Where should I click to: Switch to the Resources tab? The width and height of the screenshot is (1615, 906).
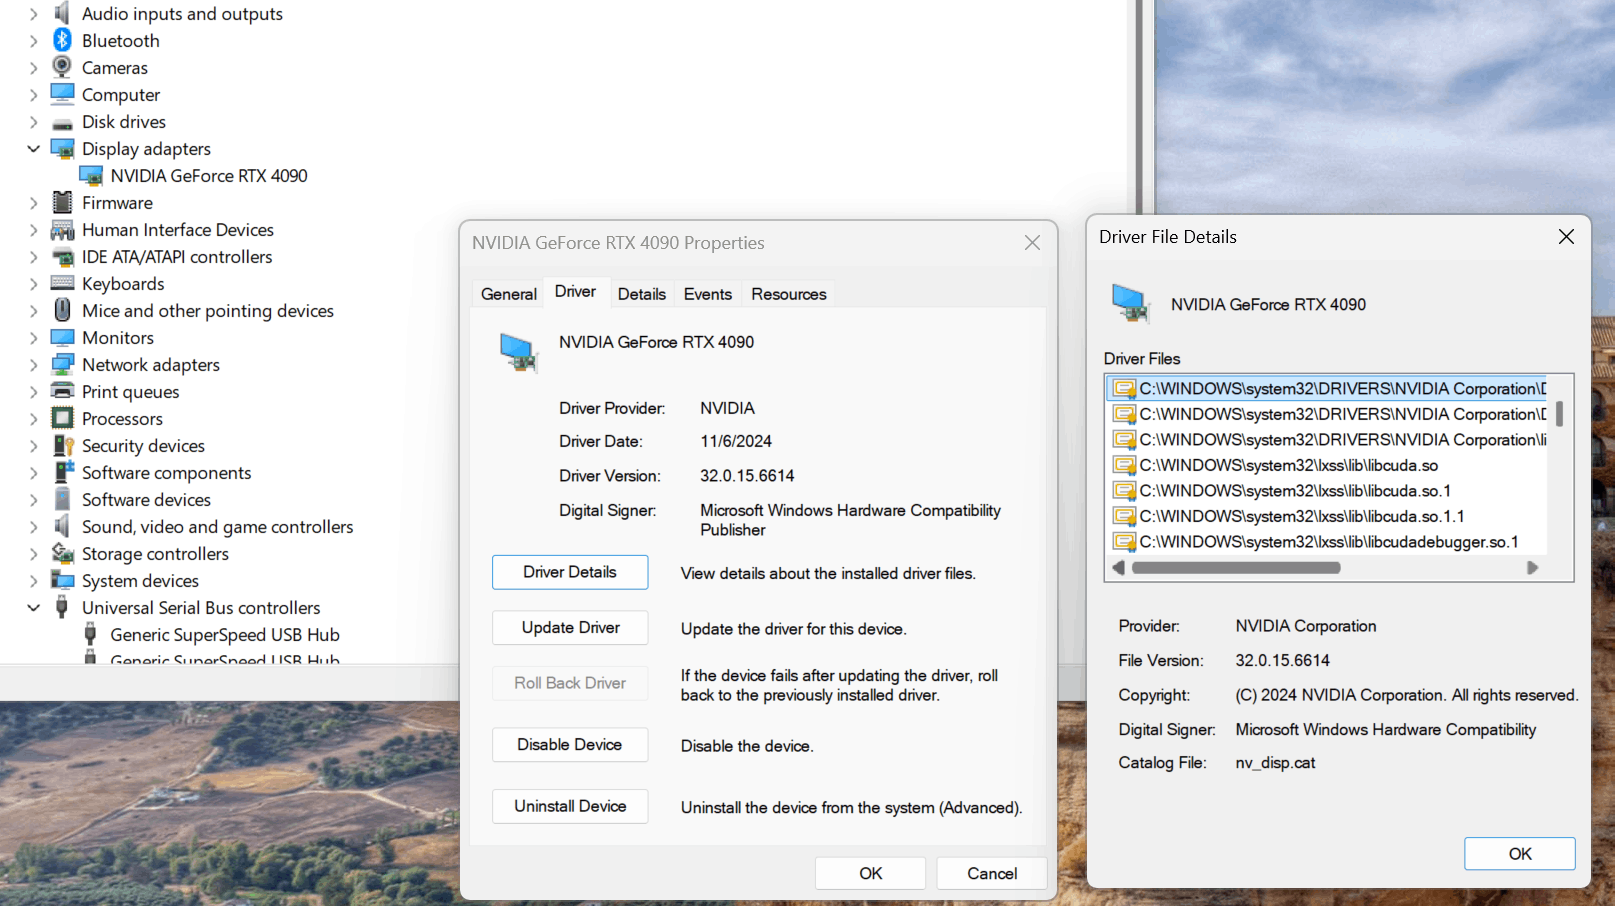coord(789,294)
